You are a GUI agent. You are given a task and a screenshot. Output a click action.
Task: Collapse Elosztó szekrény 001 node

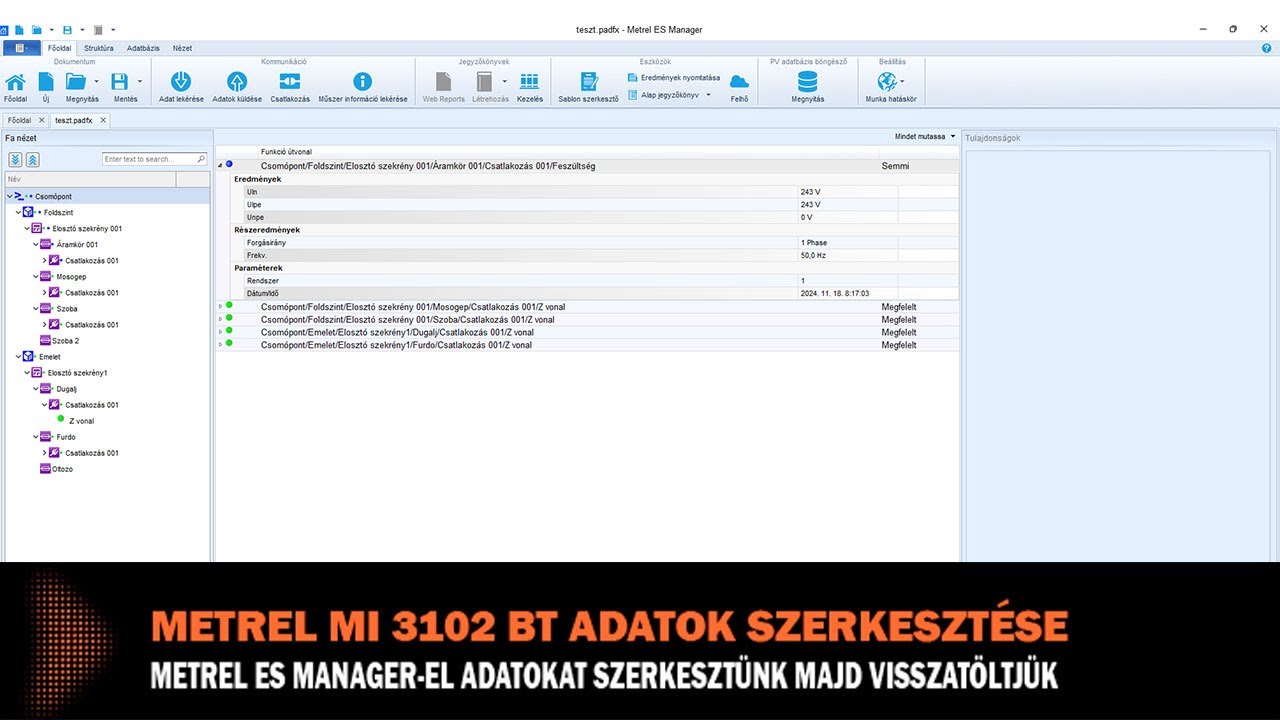[x=27, y=229]
